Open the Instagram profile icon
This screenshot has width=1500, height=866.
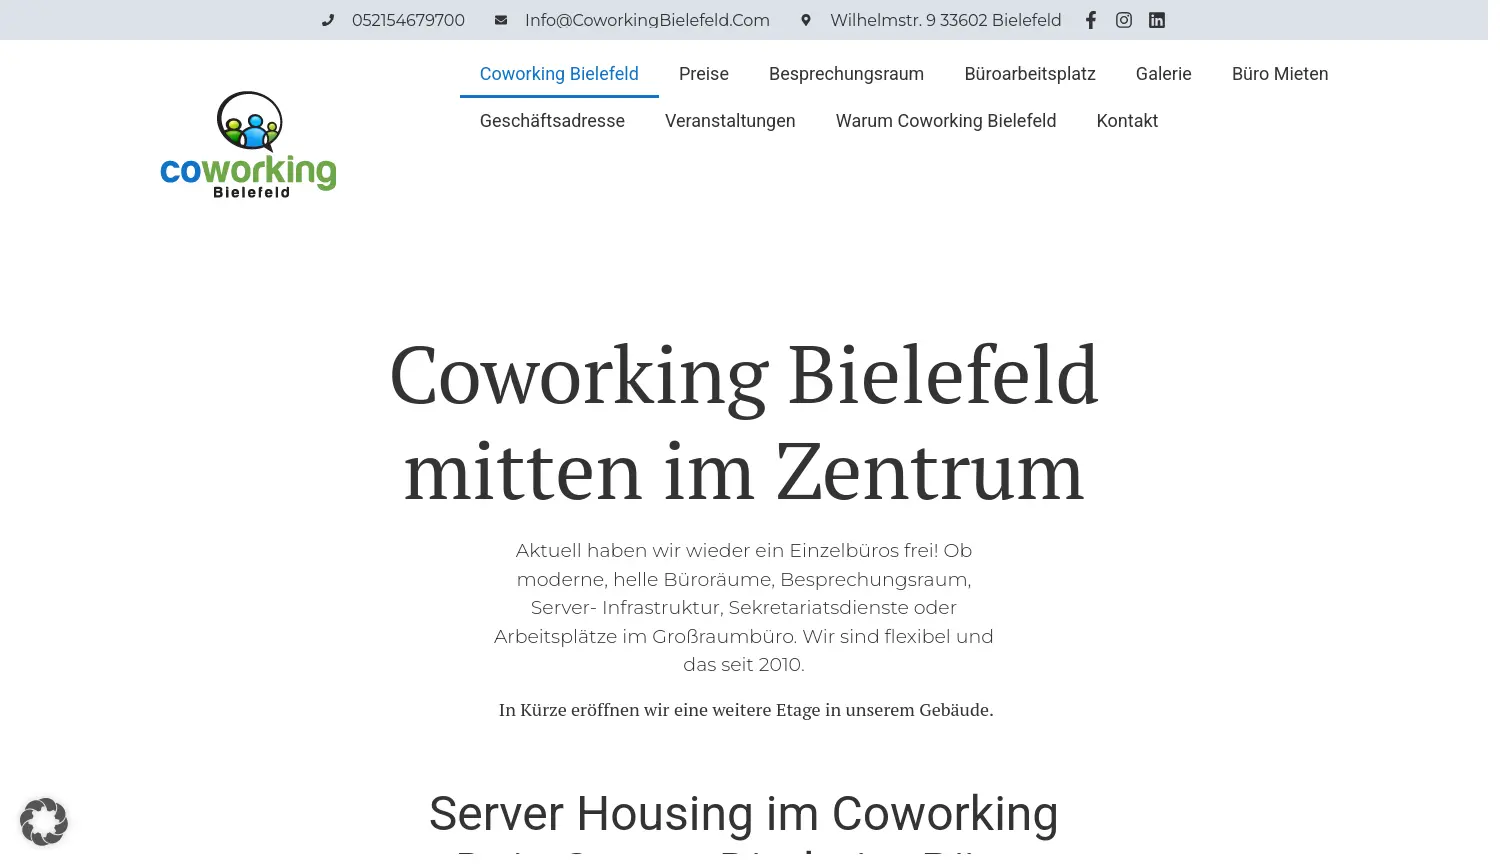click(x=1124, y=20)
